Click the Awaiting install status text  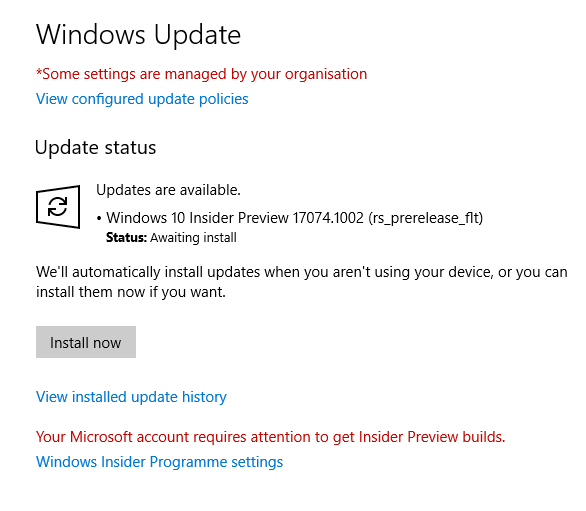coord(193,238)
